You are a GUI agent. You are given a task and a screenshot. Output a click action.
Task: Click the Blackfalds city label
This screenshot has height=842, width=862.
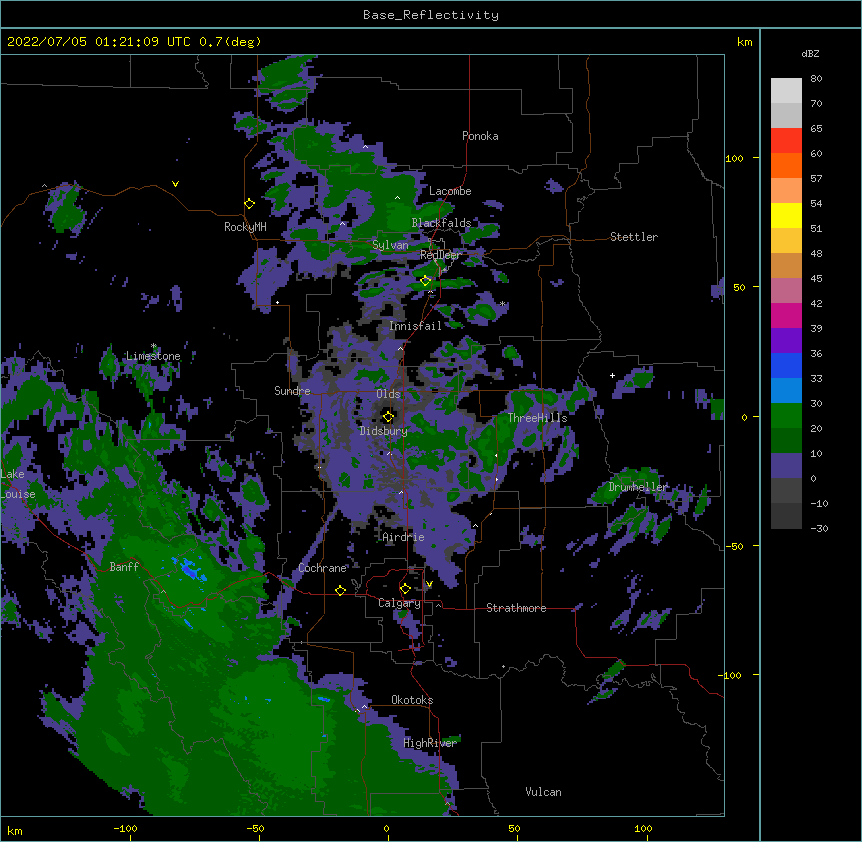tap(441, 223)
